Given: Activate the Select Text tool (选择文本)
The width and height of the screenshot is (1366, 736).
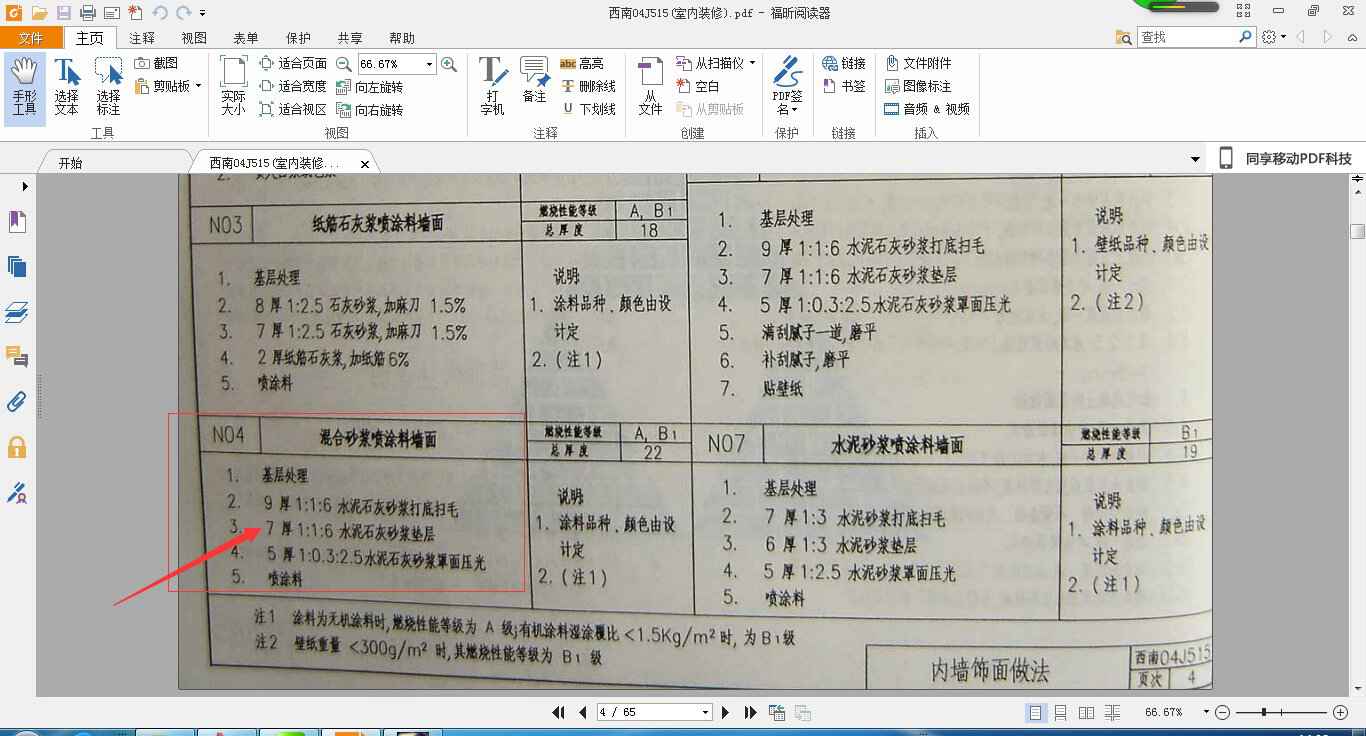Looking at the screenshot, I should point(66,88).
